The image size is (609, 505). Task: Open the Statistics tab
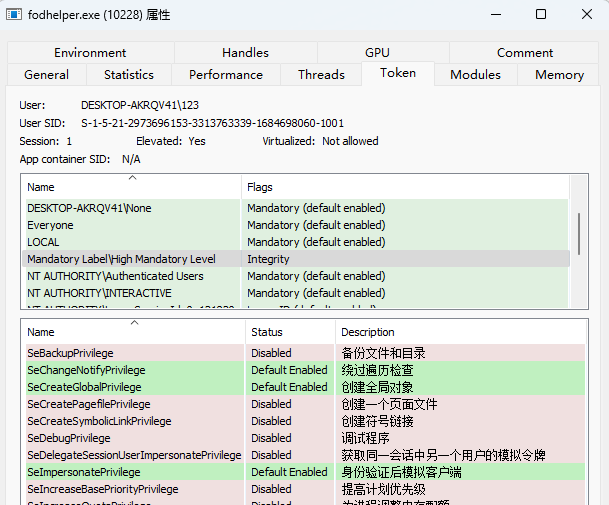pyautogui.click(x=129, y=75)
